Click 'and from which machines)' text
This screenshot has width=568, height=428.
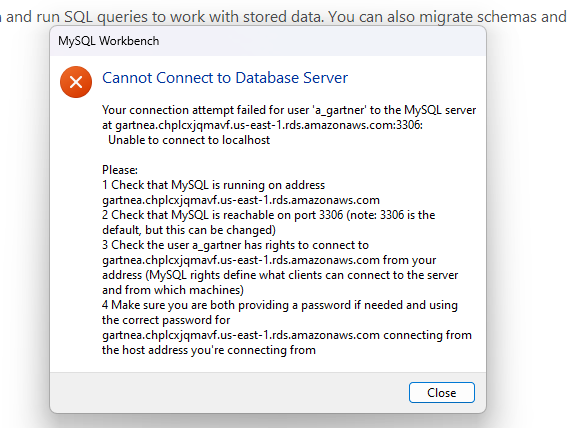173,290
